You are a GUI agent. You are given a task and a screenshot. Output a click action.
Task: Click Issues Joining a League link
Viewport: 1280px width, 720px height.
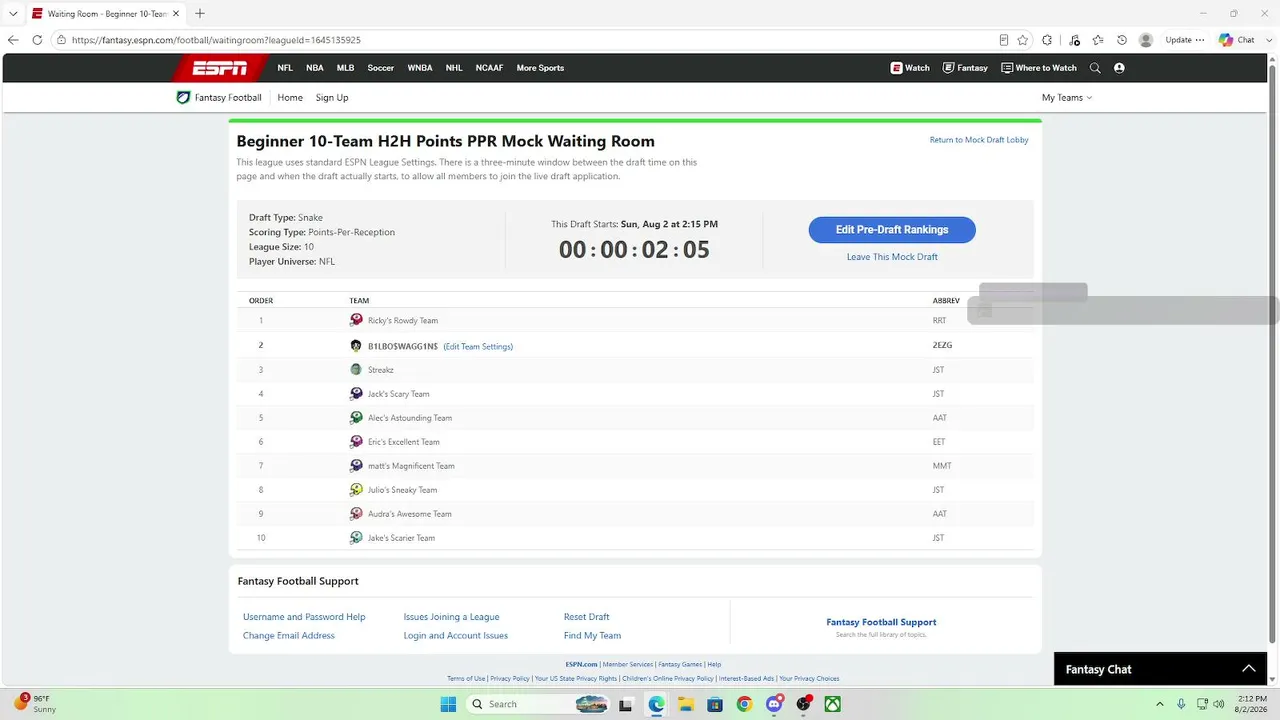click(451, 617)
